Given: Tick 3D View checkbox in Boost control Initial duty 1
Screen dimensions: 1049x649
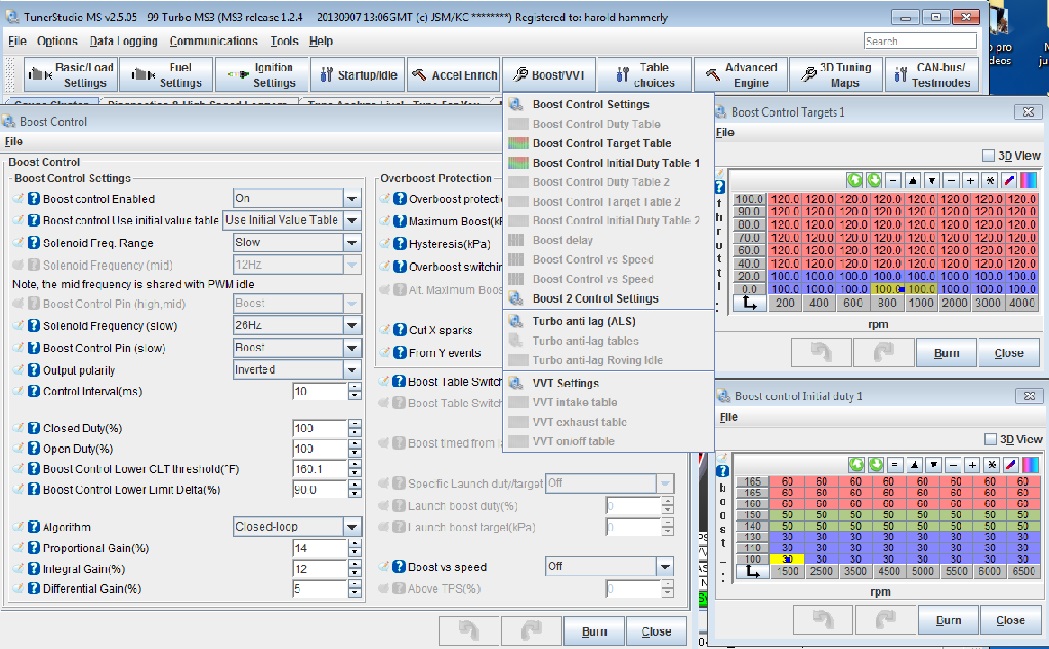Looking at the screenshot, I should coord(989,439).
